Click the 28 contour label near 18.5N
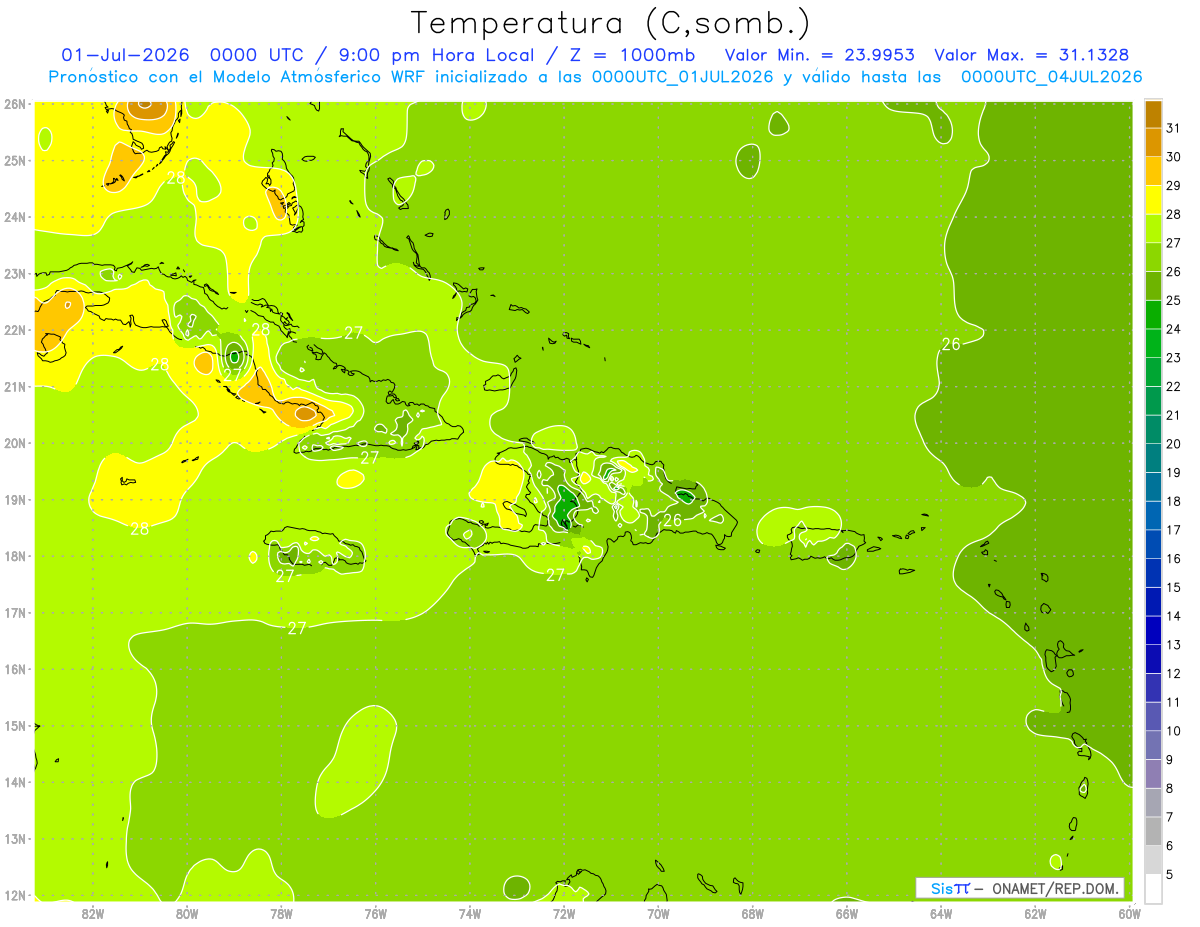Screen dimensions: 1200x927 tap(140, 529)
